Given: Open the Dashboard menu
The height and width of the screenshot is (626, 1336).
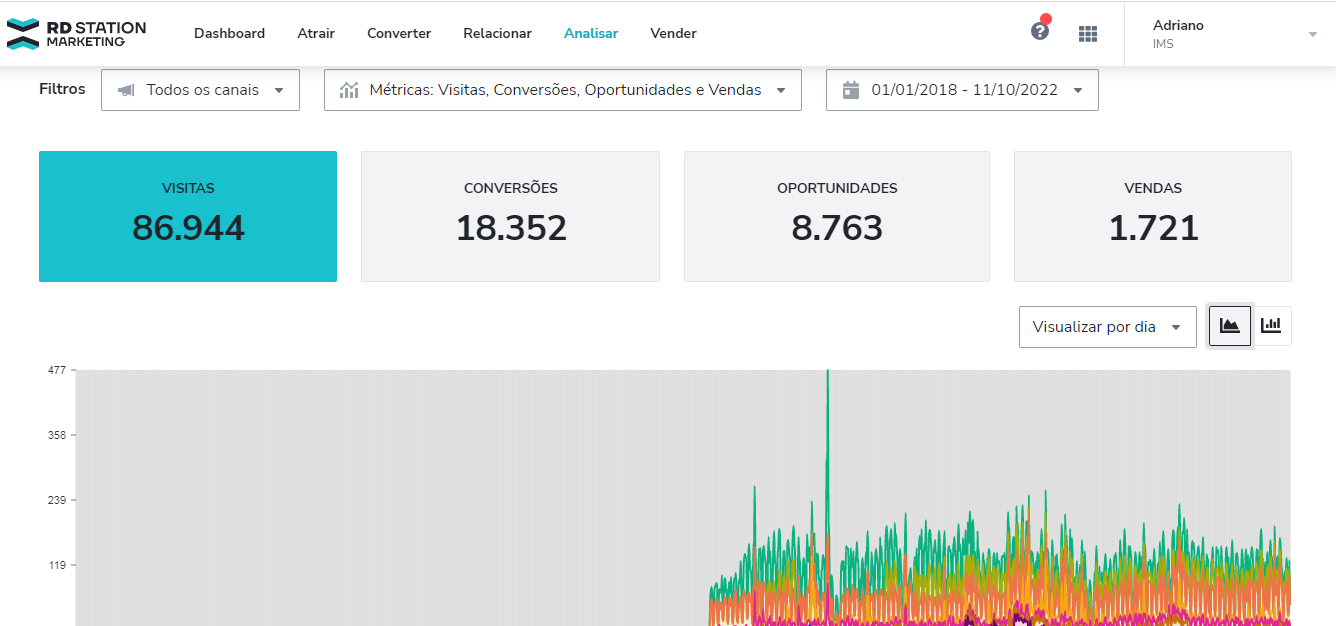Looking at the screenshot, I should [229, 33].
